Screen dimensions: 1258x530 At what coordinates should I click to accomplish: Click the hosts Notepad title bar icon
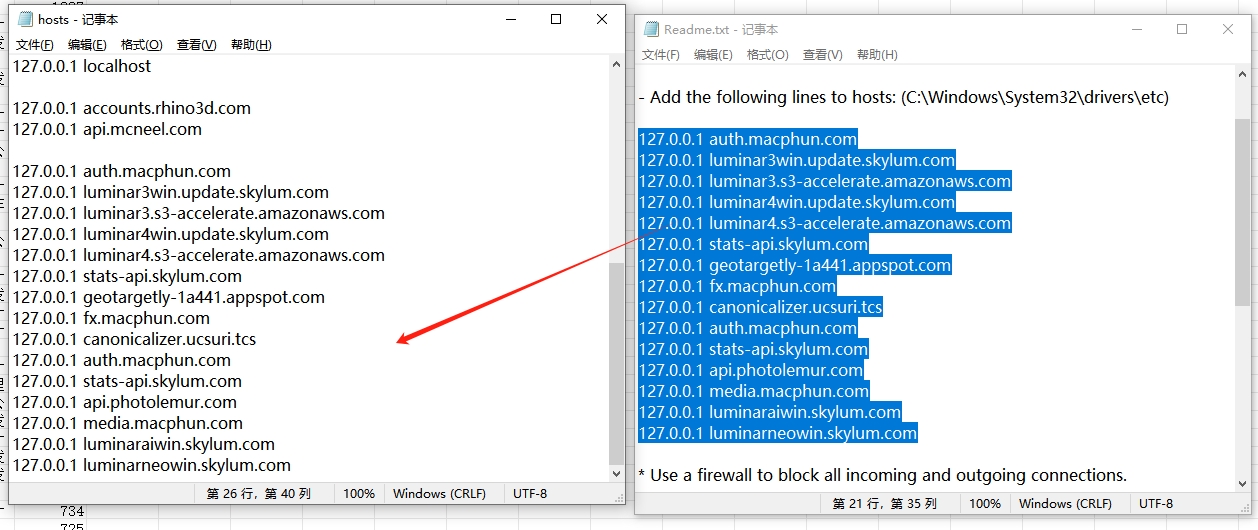tap(25, 19)
